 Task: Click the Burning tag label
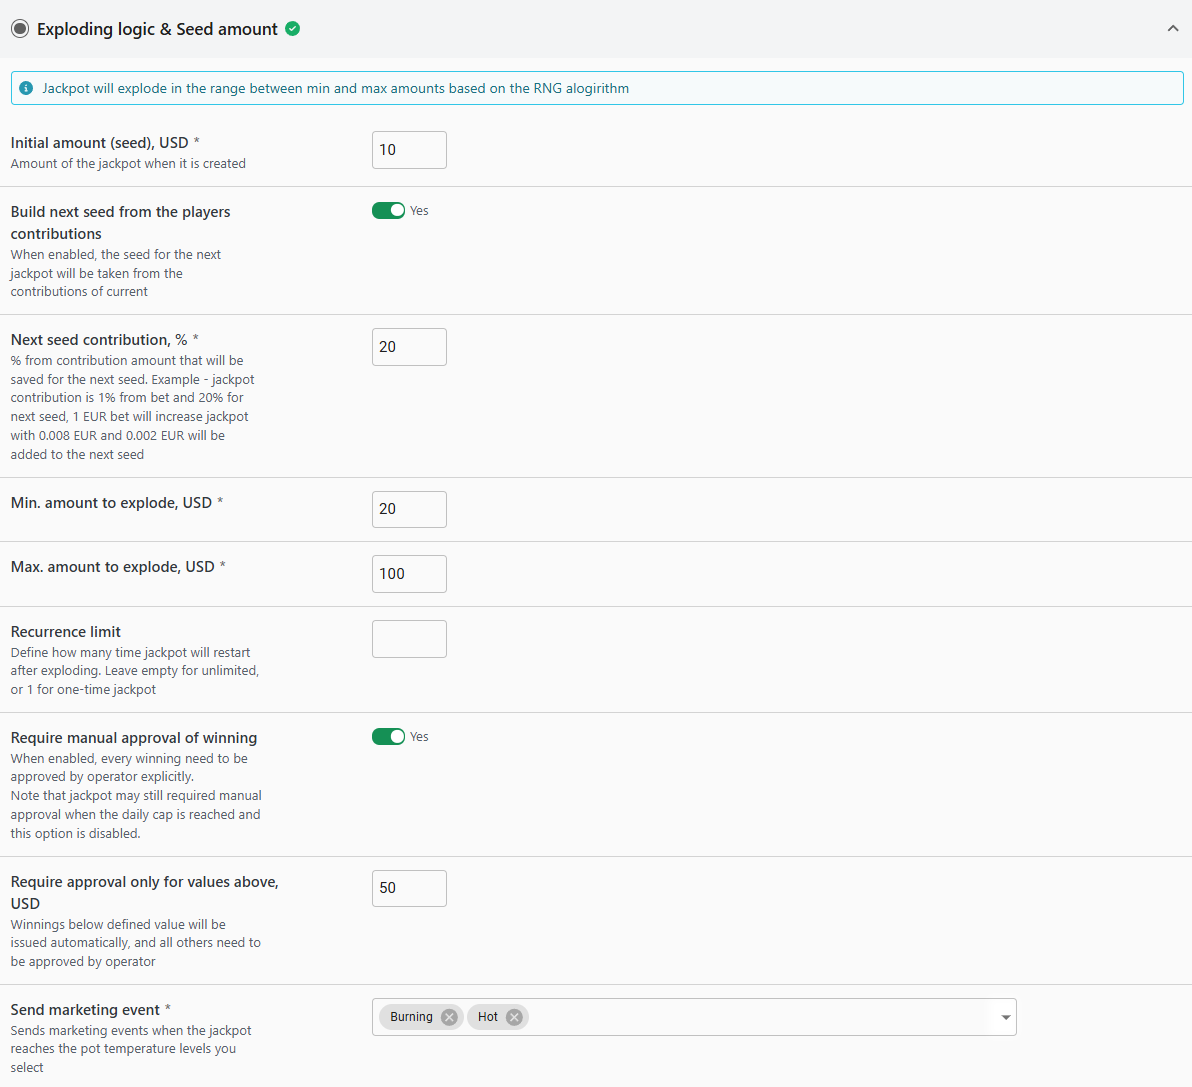coord(411,1017)
